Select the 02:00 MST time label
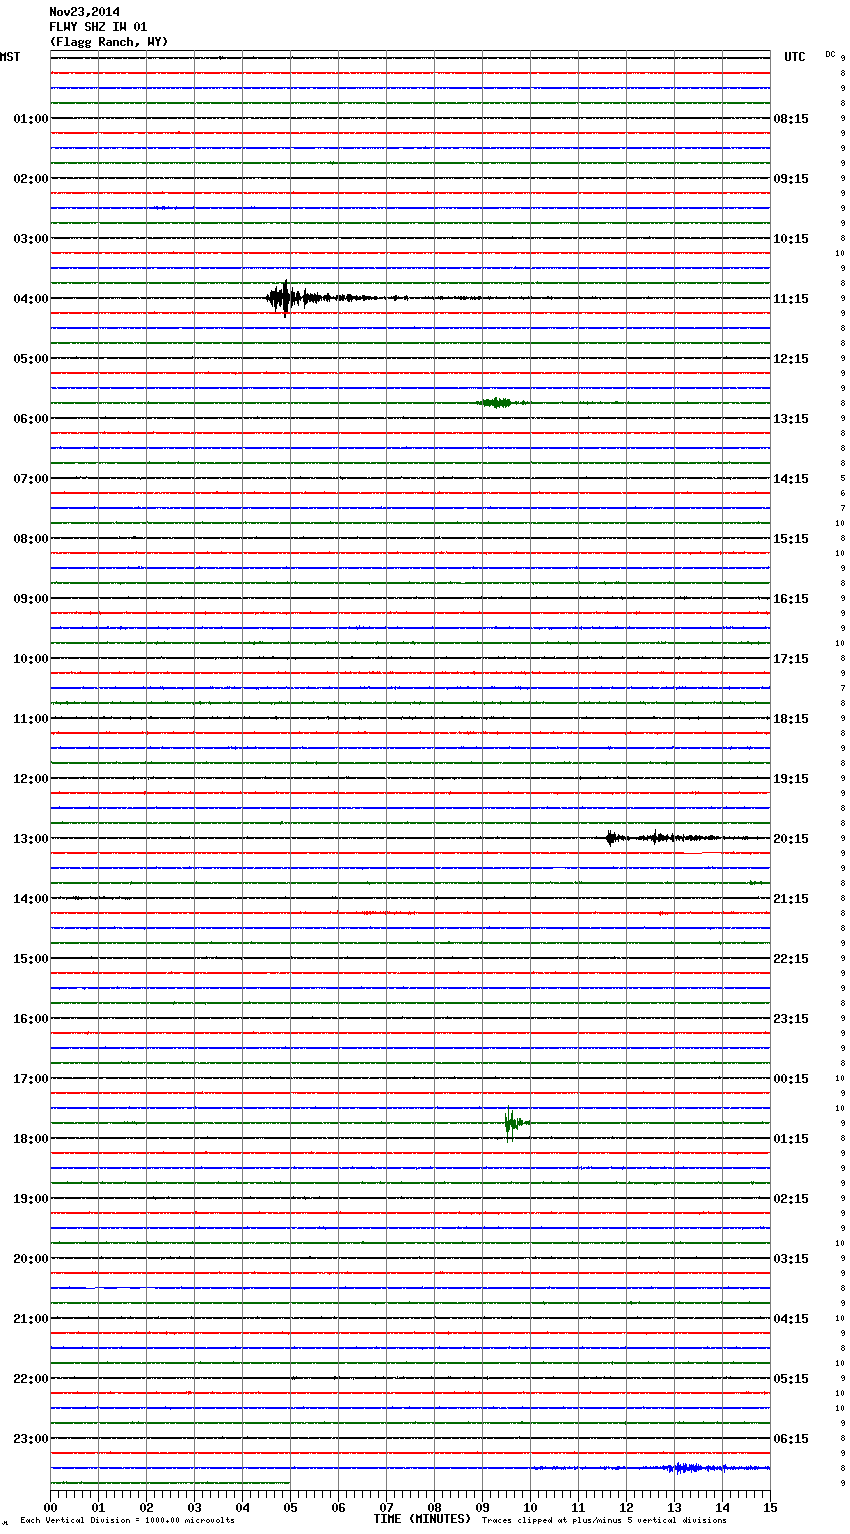This screenshot has height=1534, width=850. [x=31, y=179]
